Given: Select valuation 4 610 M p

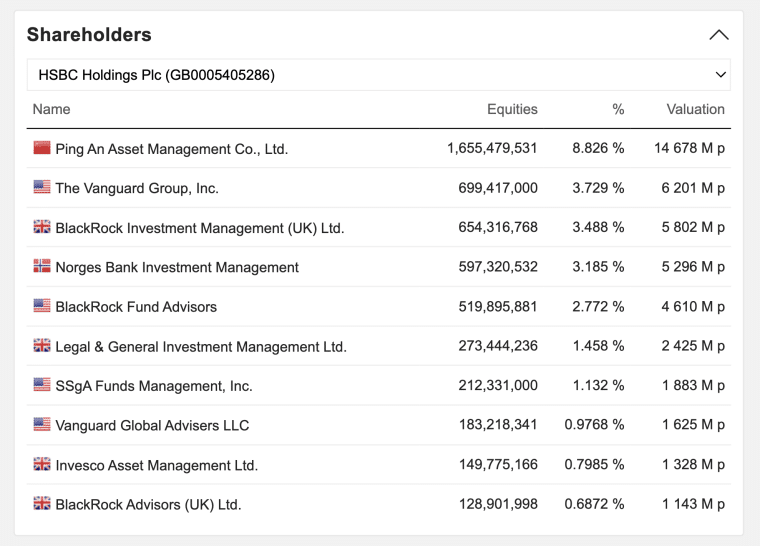Looking at the screenshot, I should click(x=693, y=306).
